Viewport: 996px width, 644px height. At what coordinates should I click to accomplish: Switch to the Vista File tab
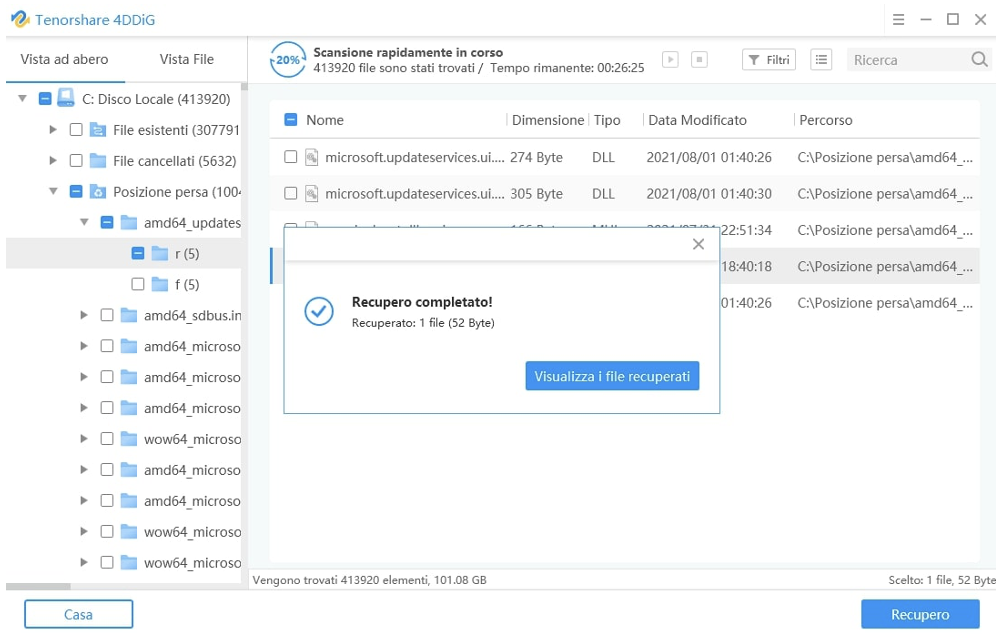pos(186,59)
